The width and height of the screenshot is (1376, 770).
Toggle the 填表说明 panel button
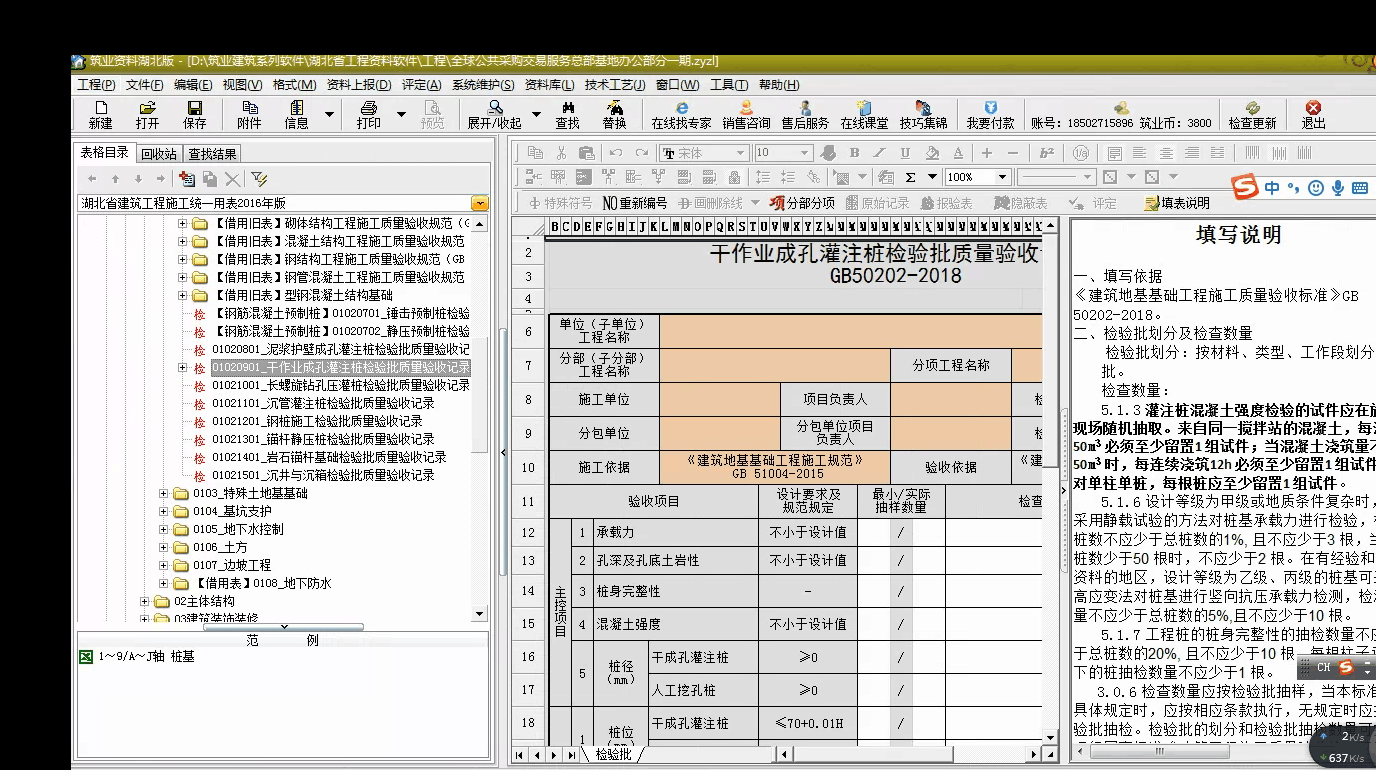(1177, 203)
